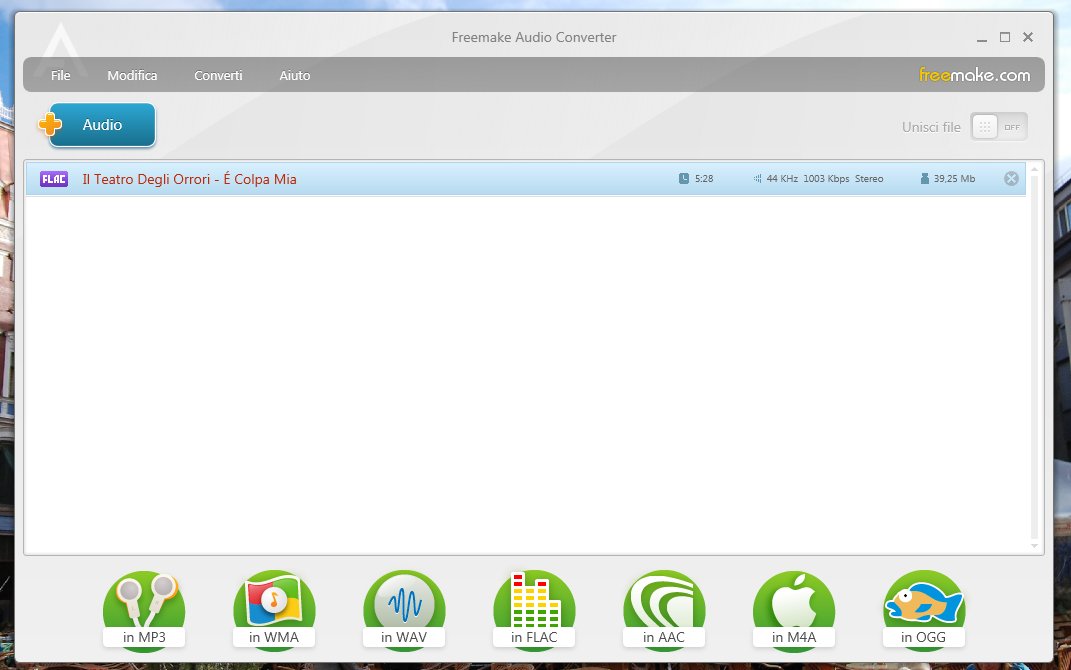Viewport: 1071px width, 670px height.
Task: Minimize the Freemake Audio Converter window
Action: tap(982, 38)
